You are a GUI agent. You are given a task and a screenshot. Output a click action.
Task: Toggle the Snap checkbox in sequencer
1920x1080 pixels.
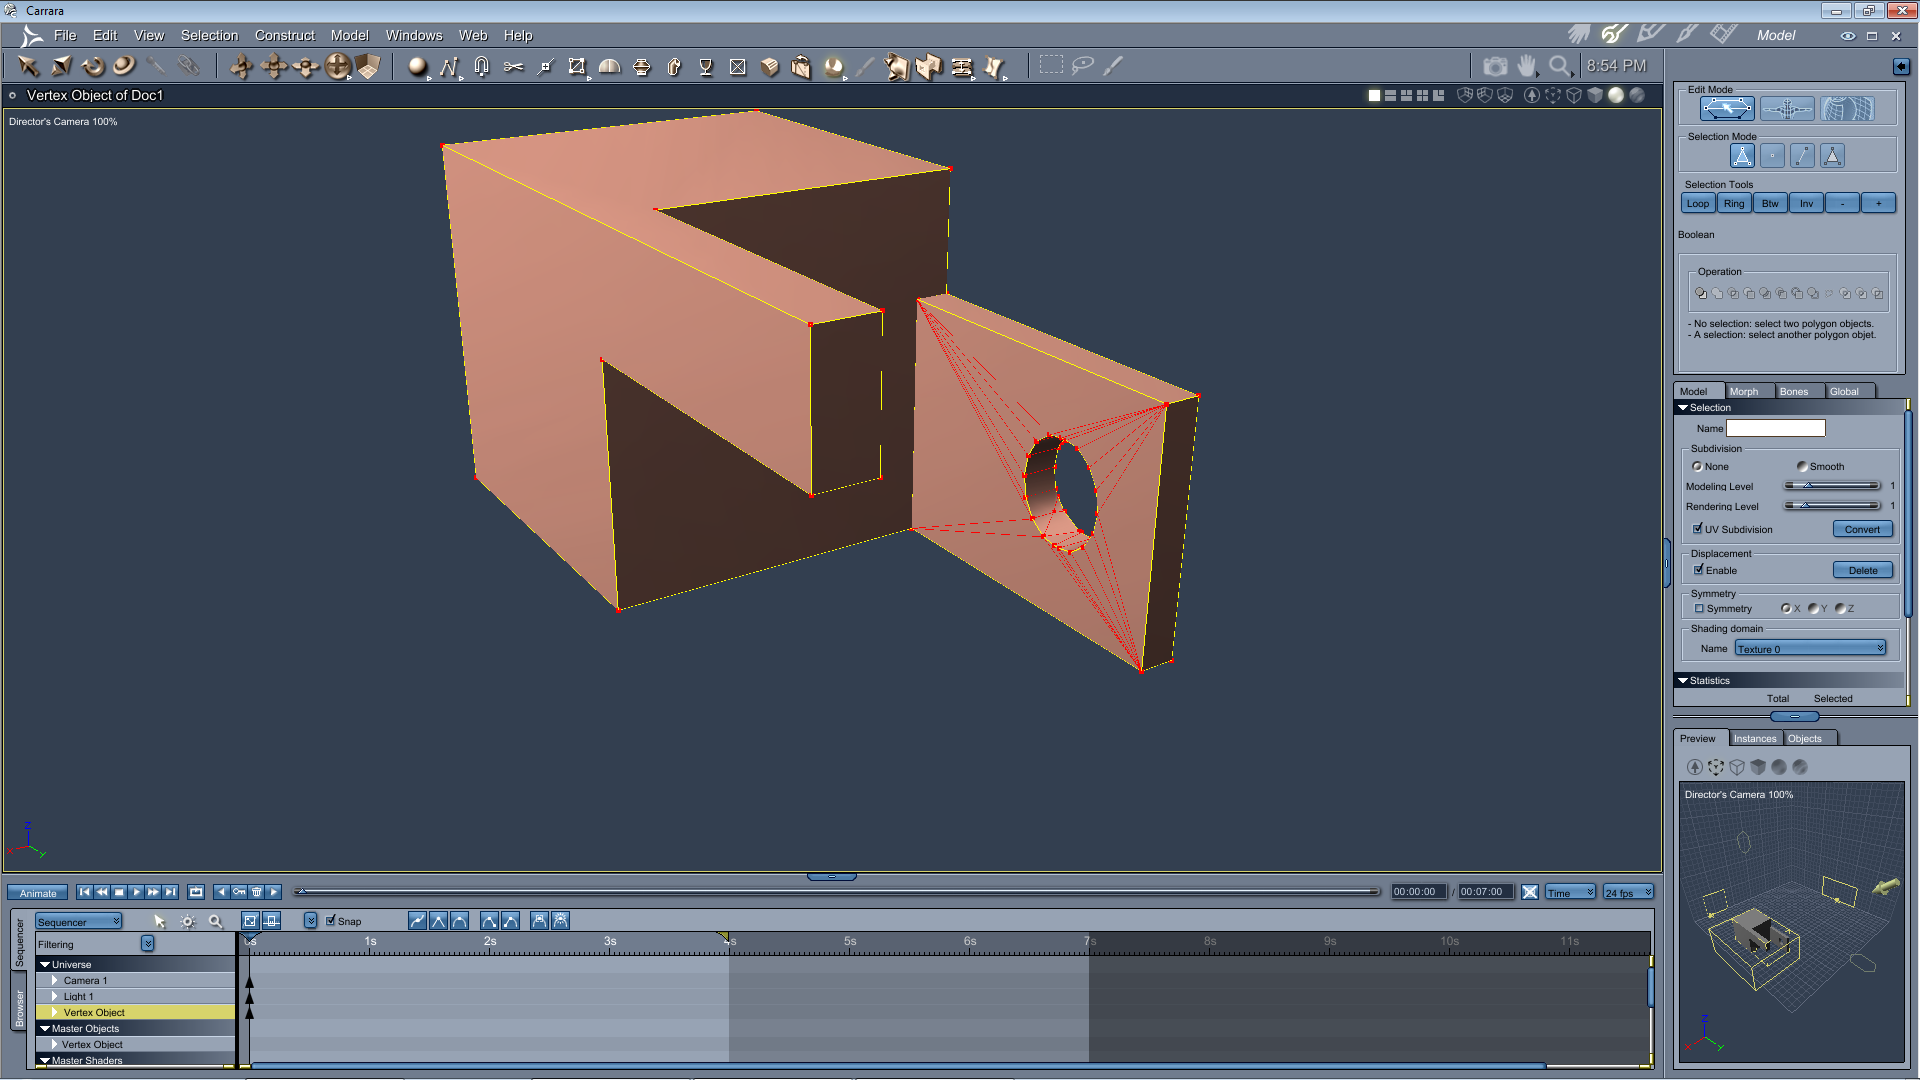coord(331,921)
